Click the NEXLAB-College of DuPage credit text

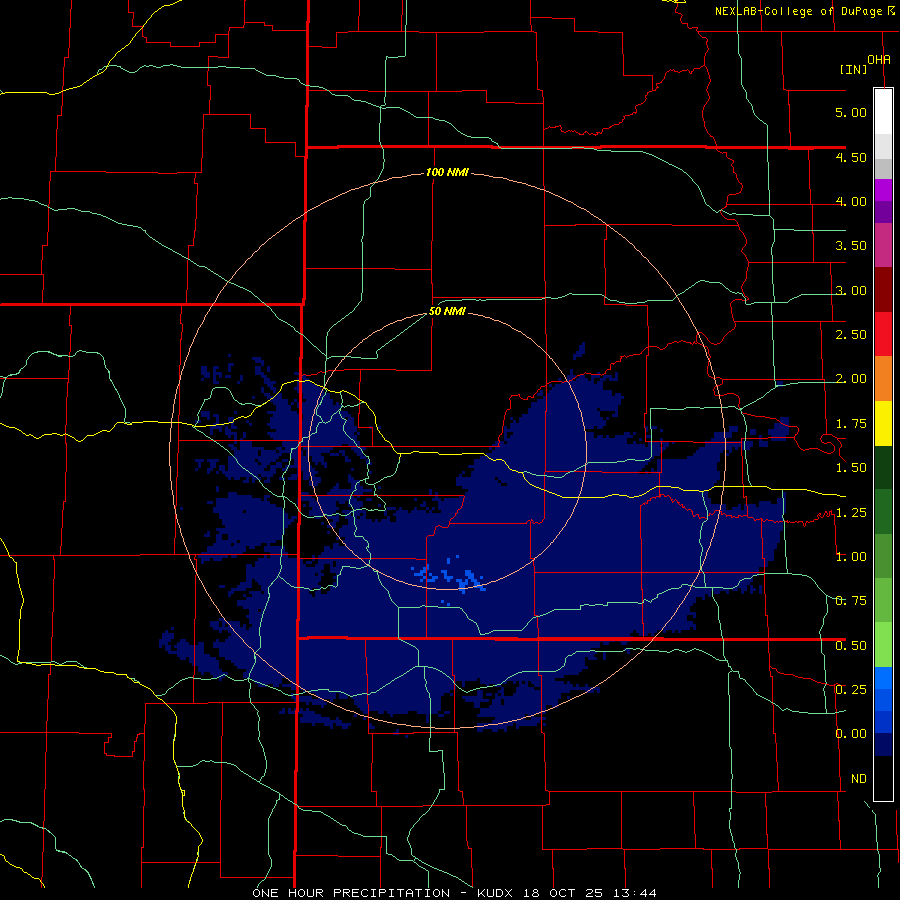(x=798, y=11)
